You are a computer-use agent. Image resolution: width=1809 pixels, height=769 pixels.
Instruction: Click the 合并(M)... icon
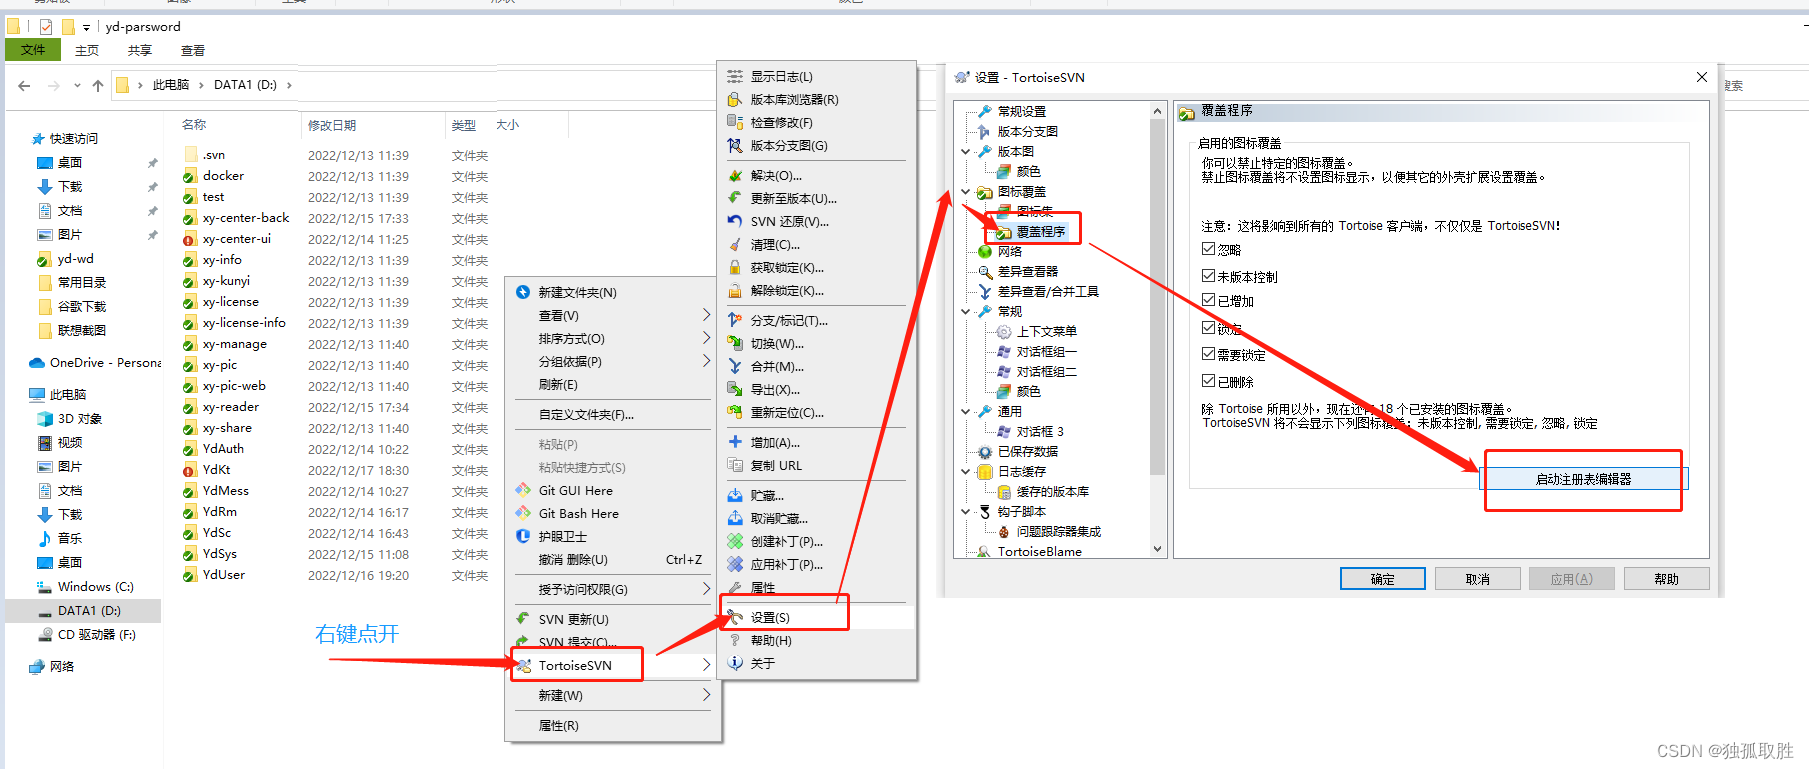point(735,366)
